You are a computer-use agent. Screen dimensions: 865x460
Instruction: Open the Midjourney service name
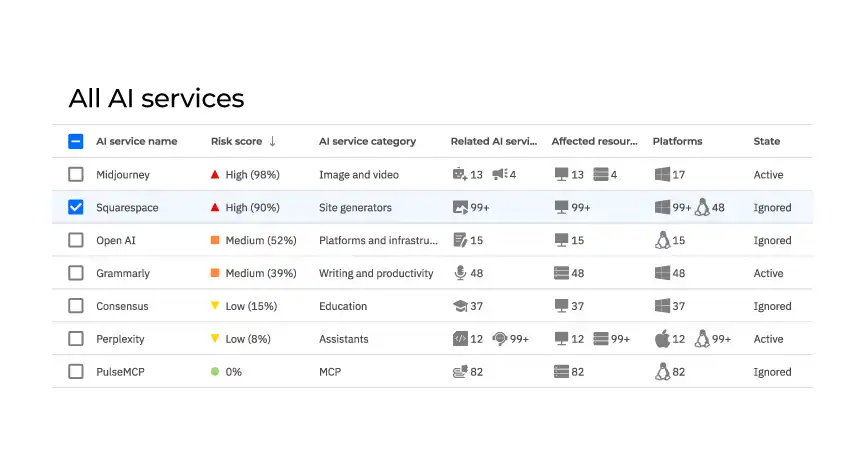[122, 175]
